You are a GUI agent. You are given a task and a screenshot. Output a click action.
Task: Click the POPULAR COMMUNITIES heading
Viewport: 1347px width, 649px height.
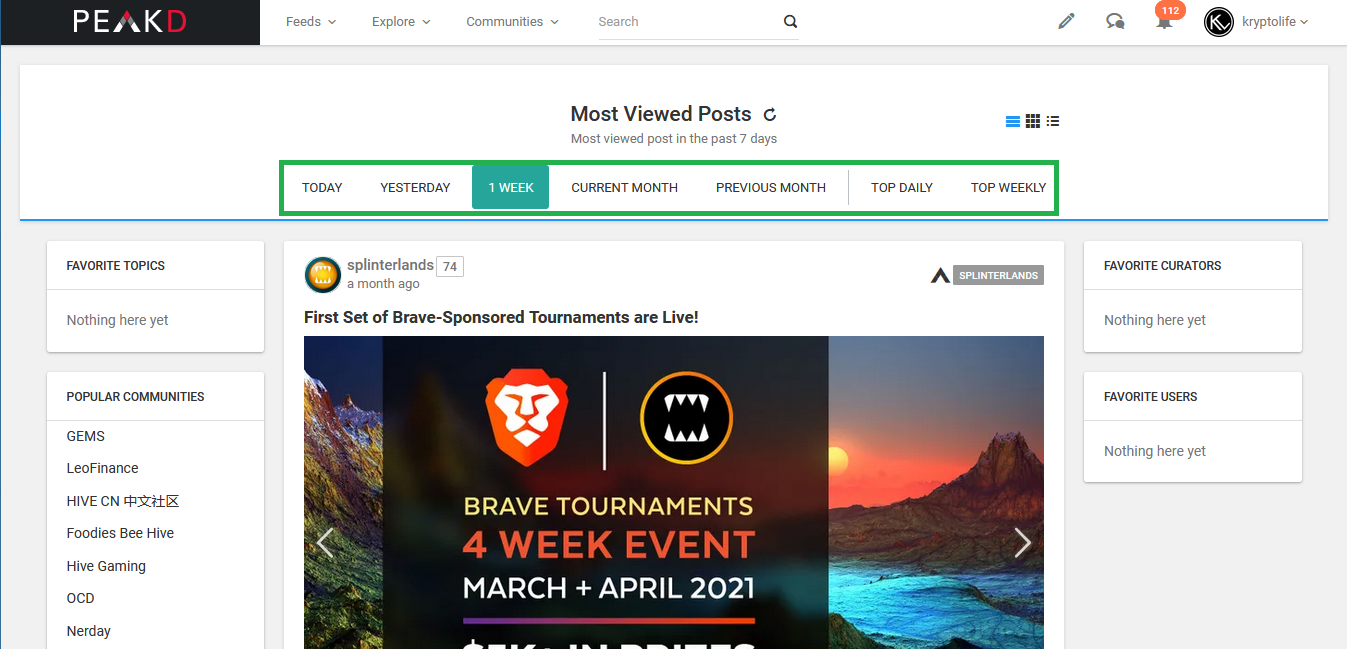(x=135, y=397)
